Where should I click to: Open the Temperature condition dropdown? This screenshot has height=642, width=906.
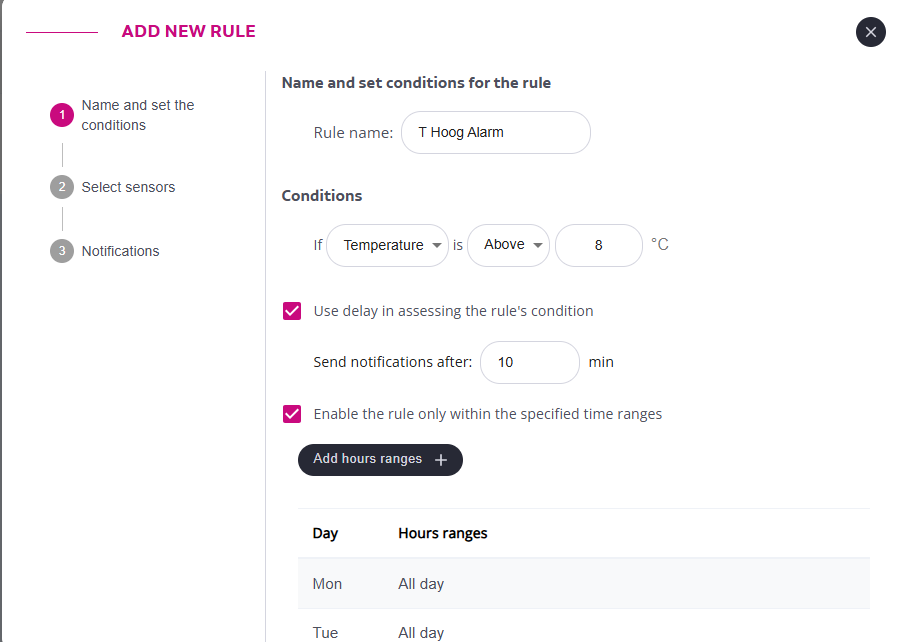coord(387,245)
